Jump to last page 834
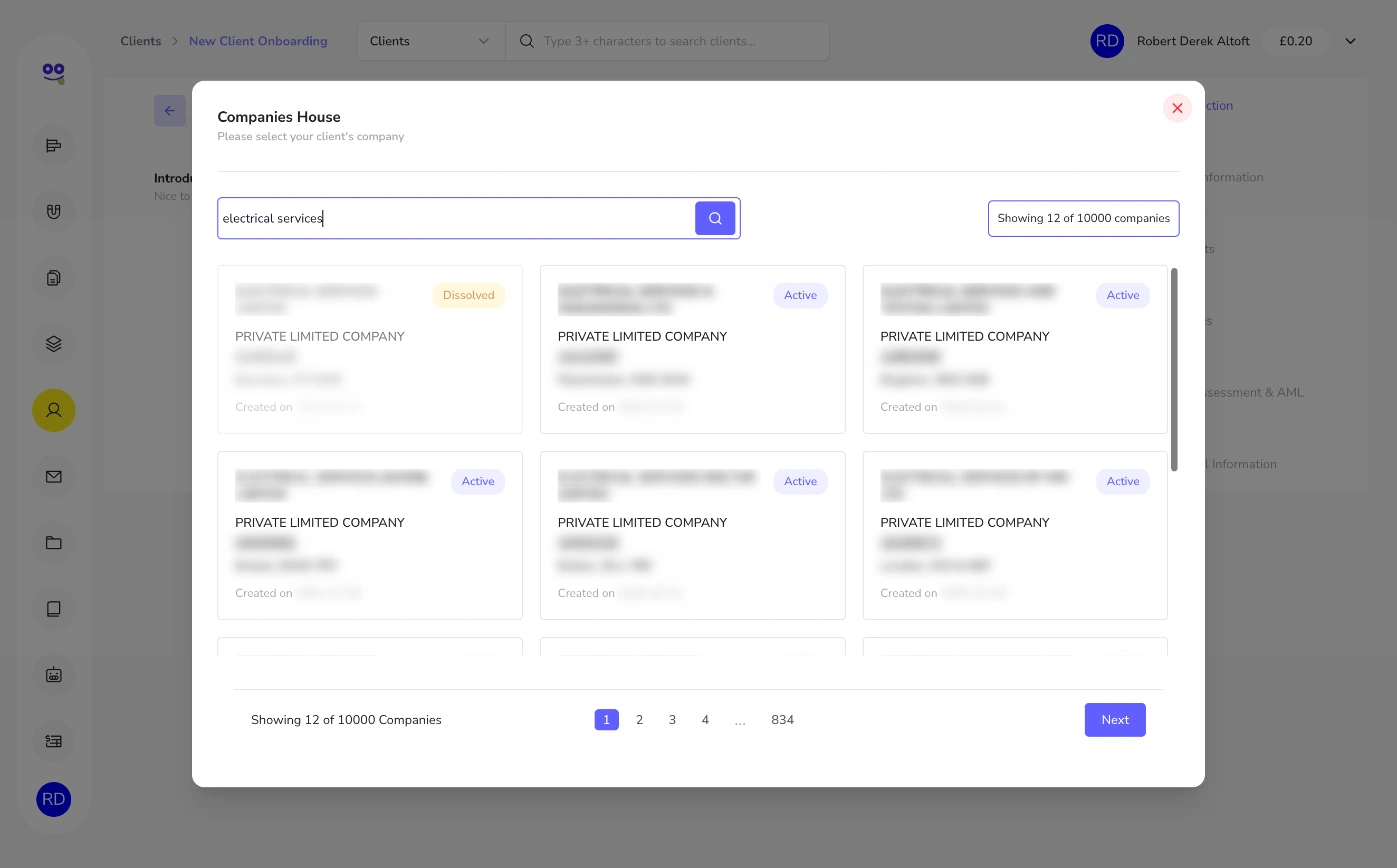Image resolution: width=1397 pixels, height=868 pixels. pos(782,720)
